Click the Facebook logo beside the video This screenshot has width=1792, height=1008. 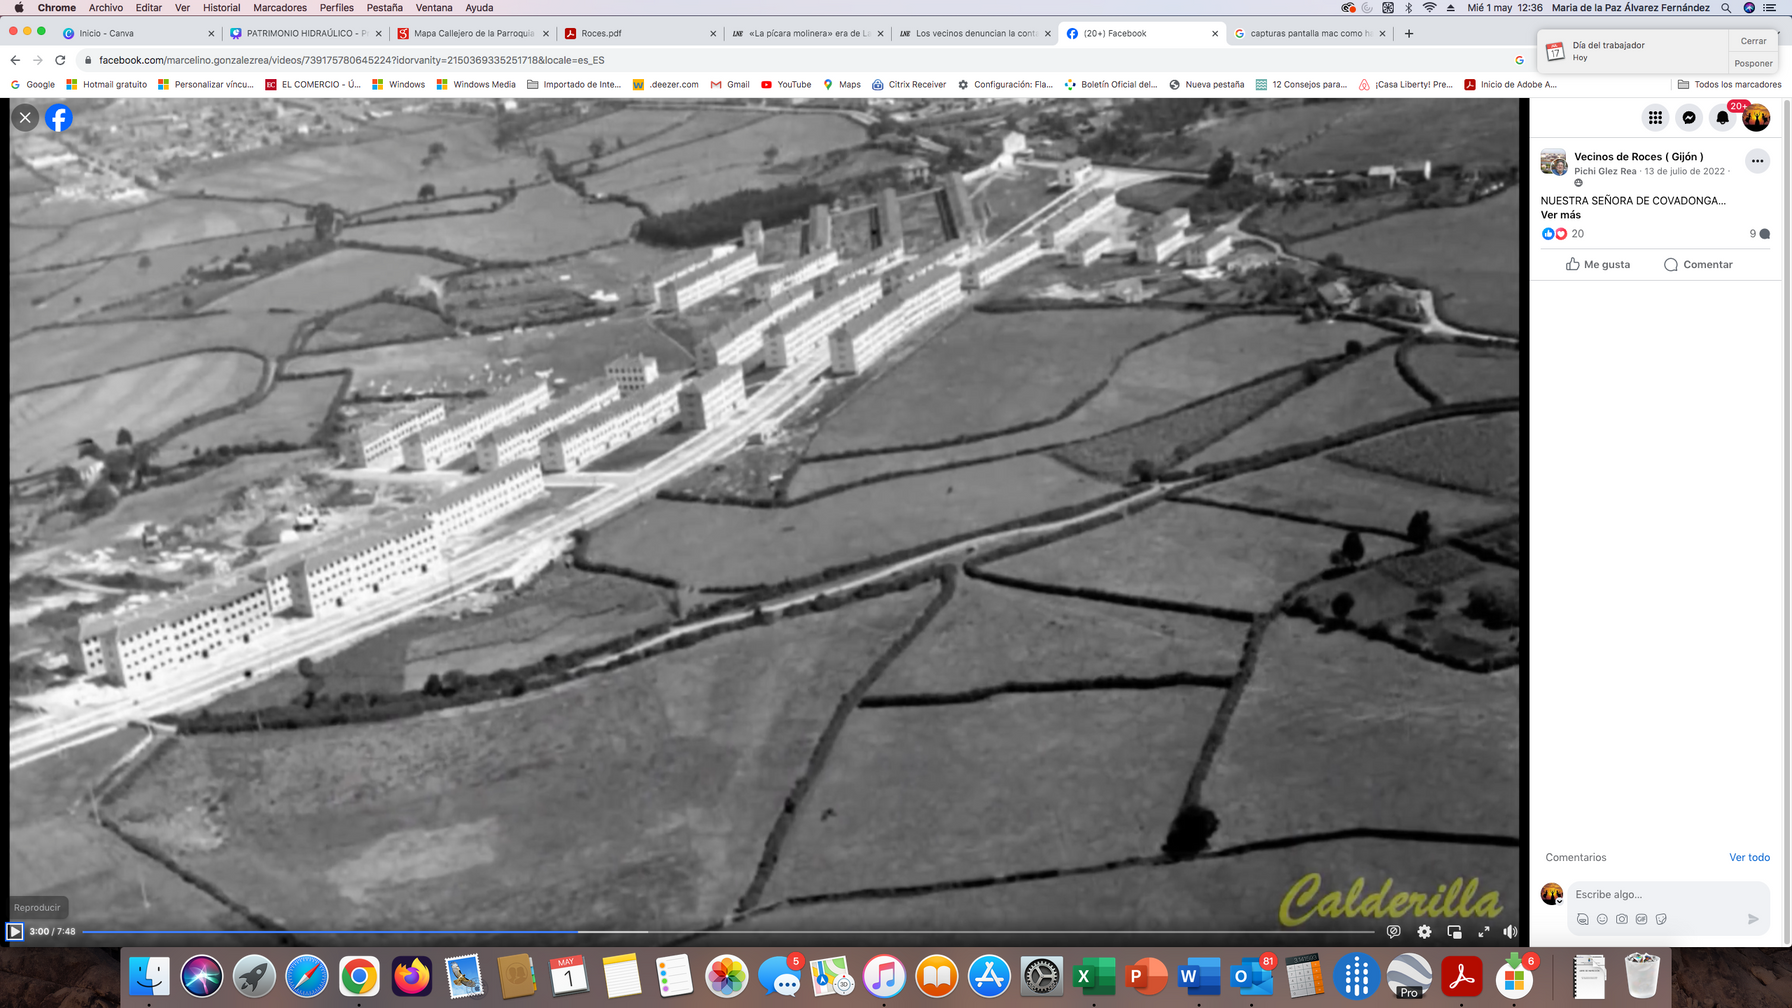[x=59, y=118]
